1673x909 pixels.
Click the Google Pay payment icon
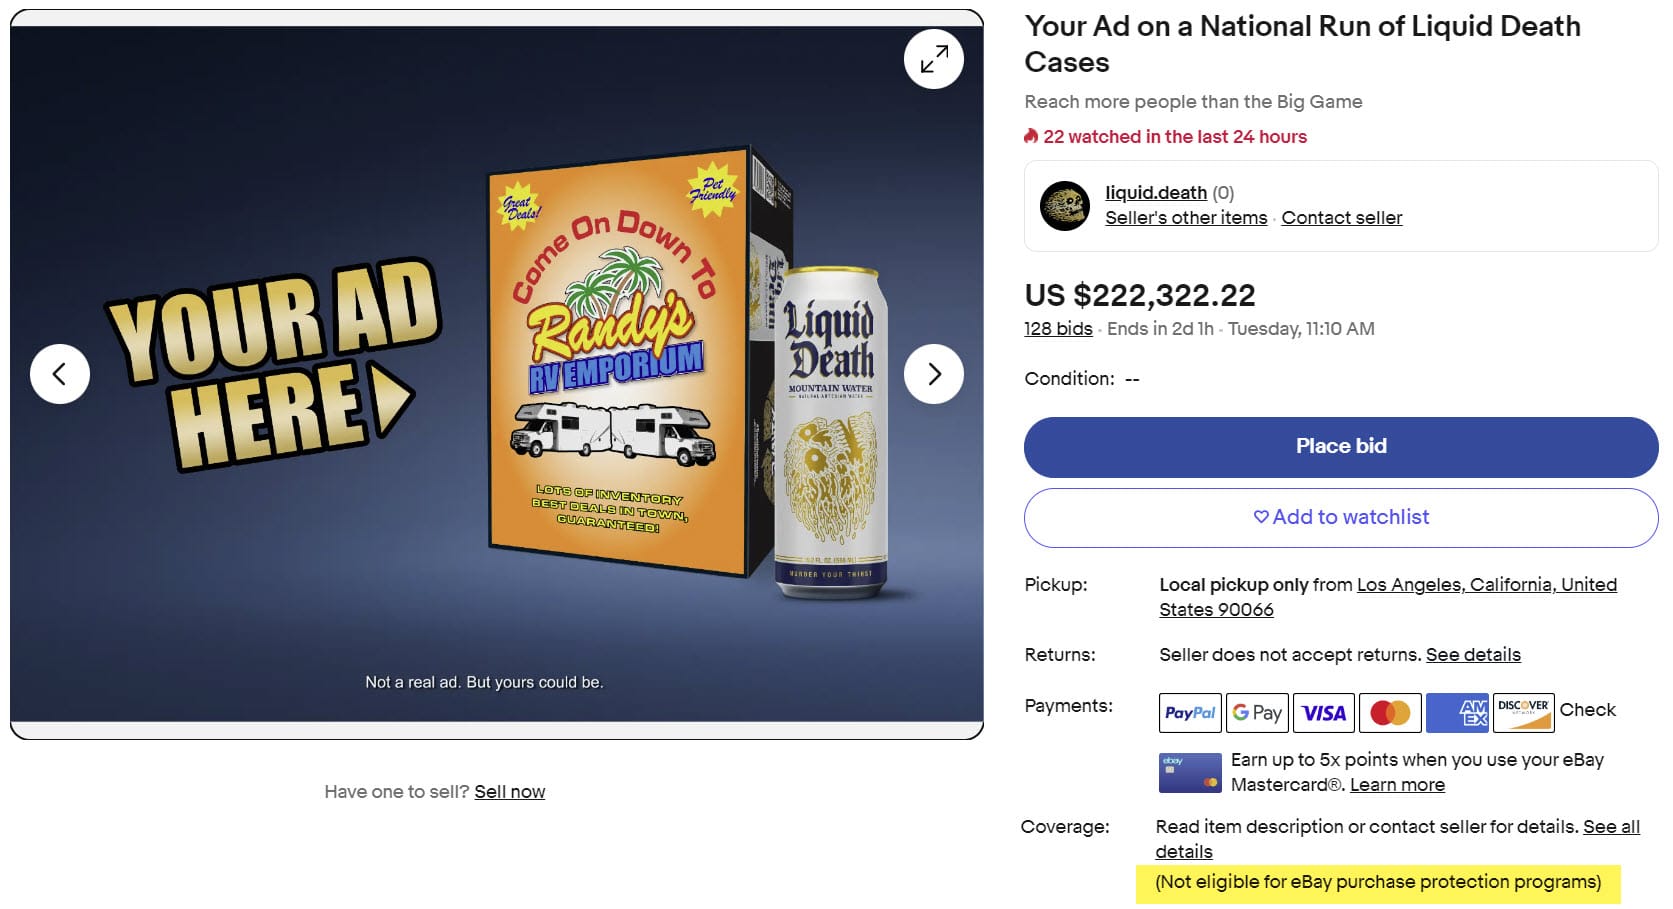click(1257, 713)
